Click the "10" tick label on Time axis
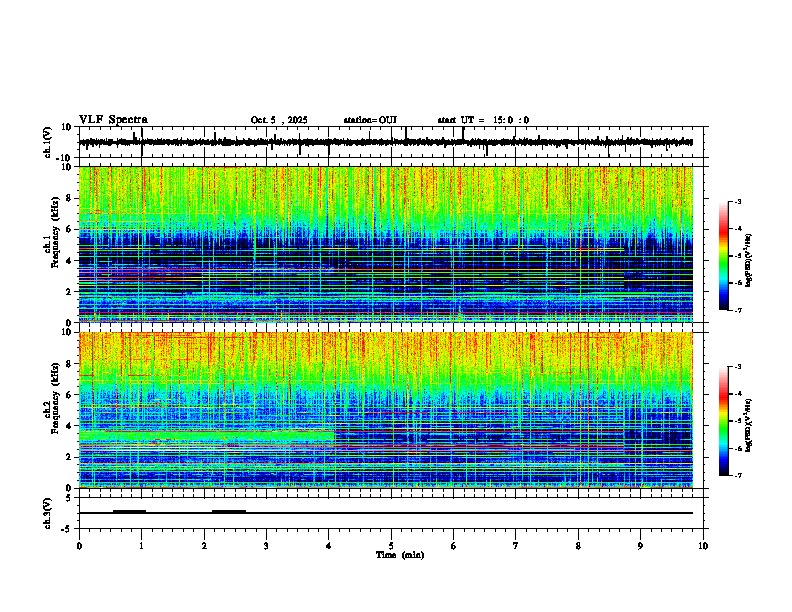Screen dimensions: 792x612 pyautogui.click(x=703, y=546)
